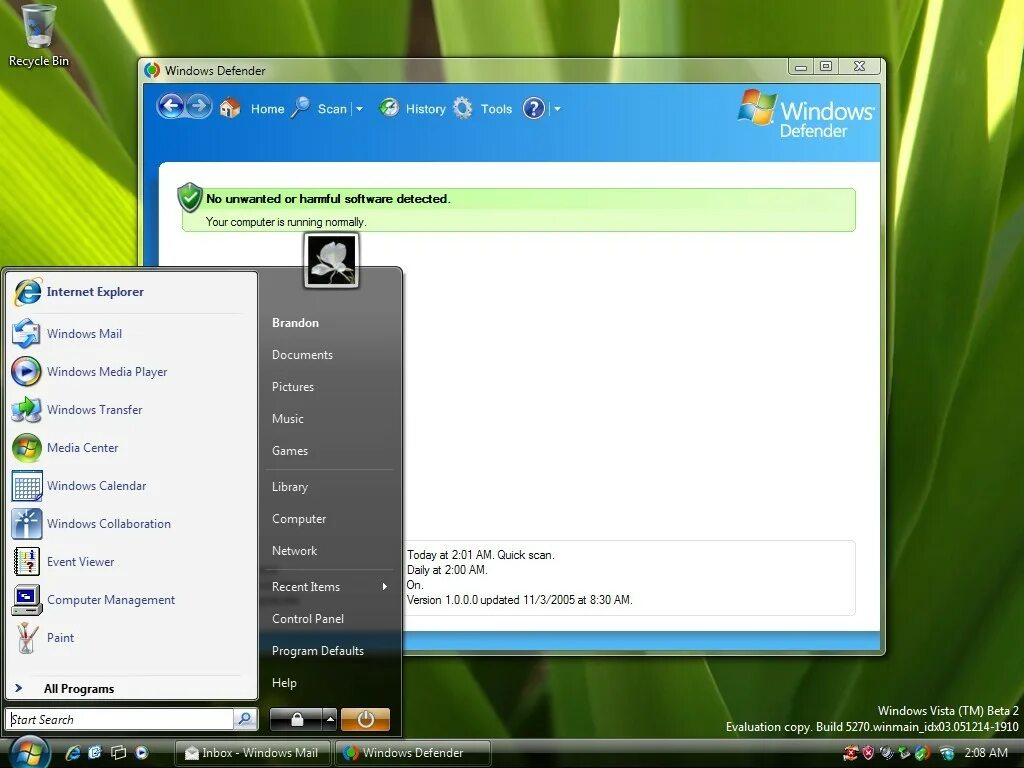The image size is (1024, 768).
Task: Open the lock button's power options arrow
Action: pos(328,719)
